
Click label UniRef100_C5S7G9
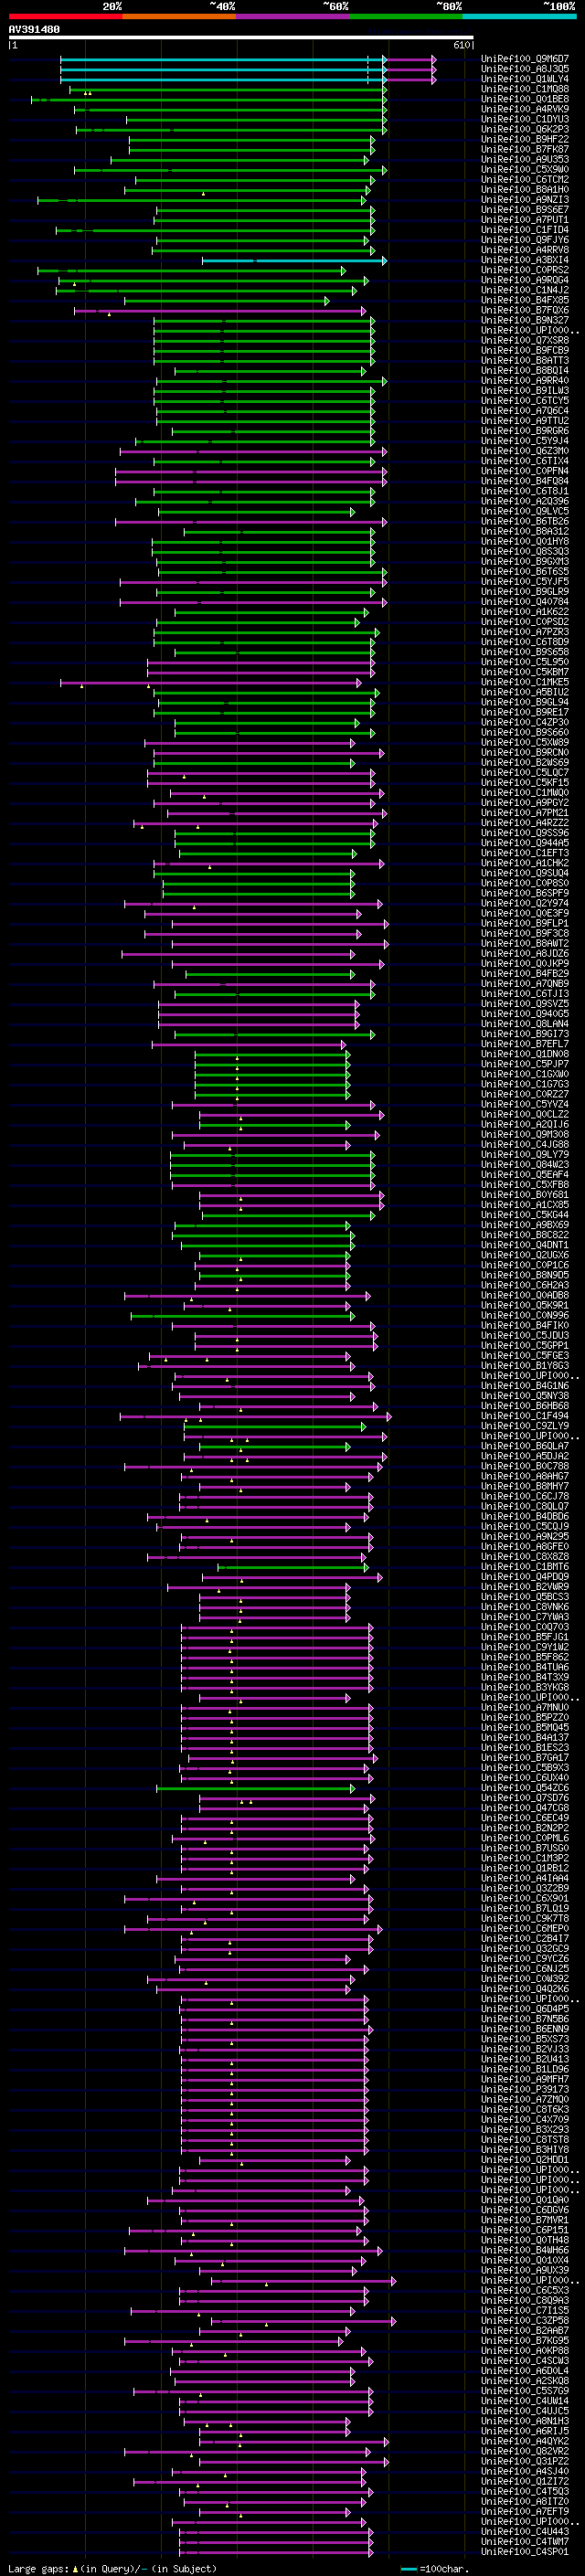point(525,2390)
